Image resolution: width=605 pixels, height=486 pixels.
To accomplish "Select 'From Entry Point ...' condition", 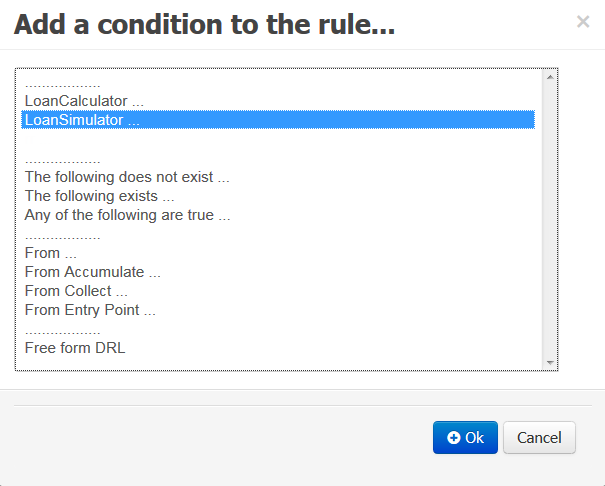I will tap(90, 310).
